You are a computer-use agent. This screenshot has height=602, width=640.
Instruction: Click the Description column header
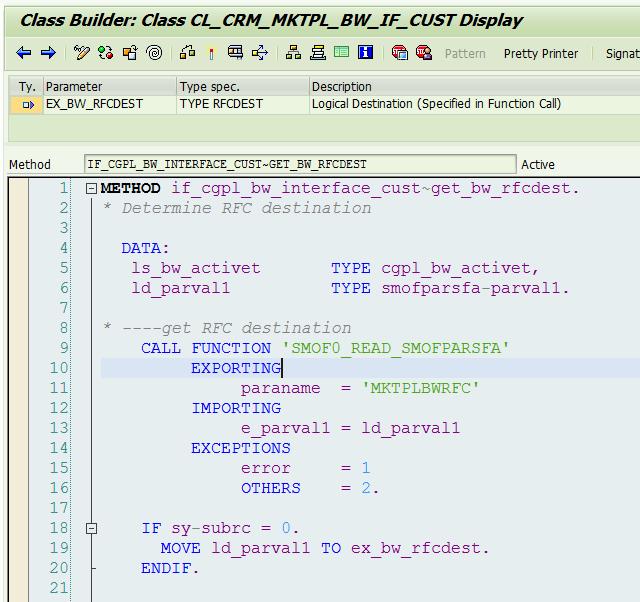click(474, 87)
